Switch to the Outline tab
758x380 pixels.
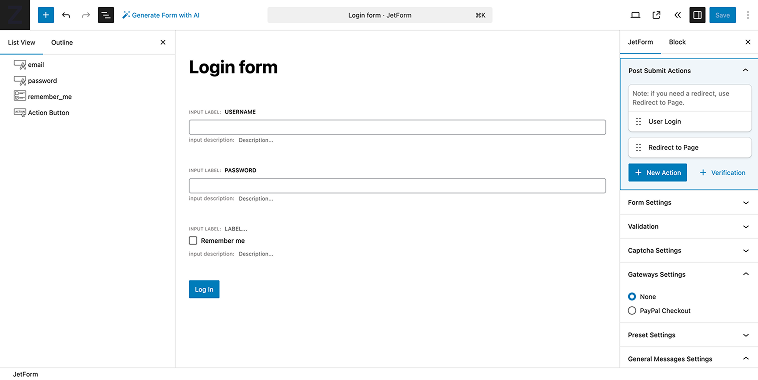point(62,43)
